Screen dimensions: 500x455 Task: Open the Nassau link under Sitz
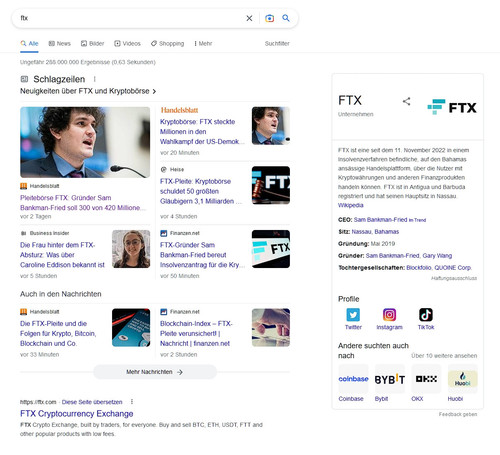pyautogui.click(x=361, y=232)
